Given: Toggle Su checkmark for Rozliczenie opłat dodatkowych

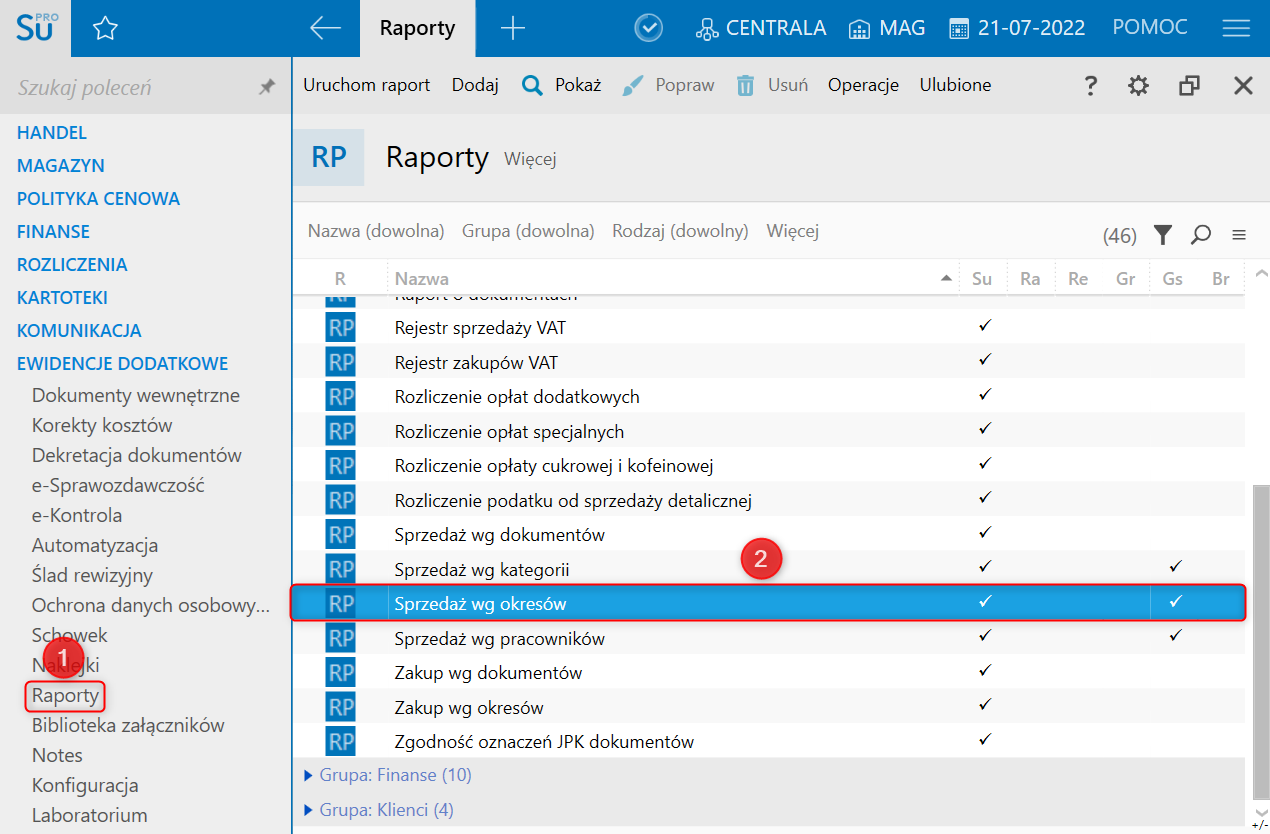Looking at the screenshot, I should 984,395.
